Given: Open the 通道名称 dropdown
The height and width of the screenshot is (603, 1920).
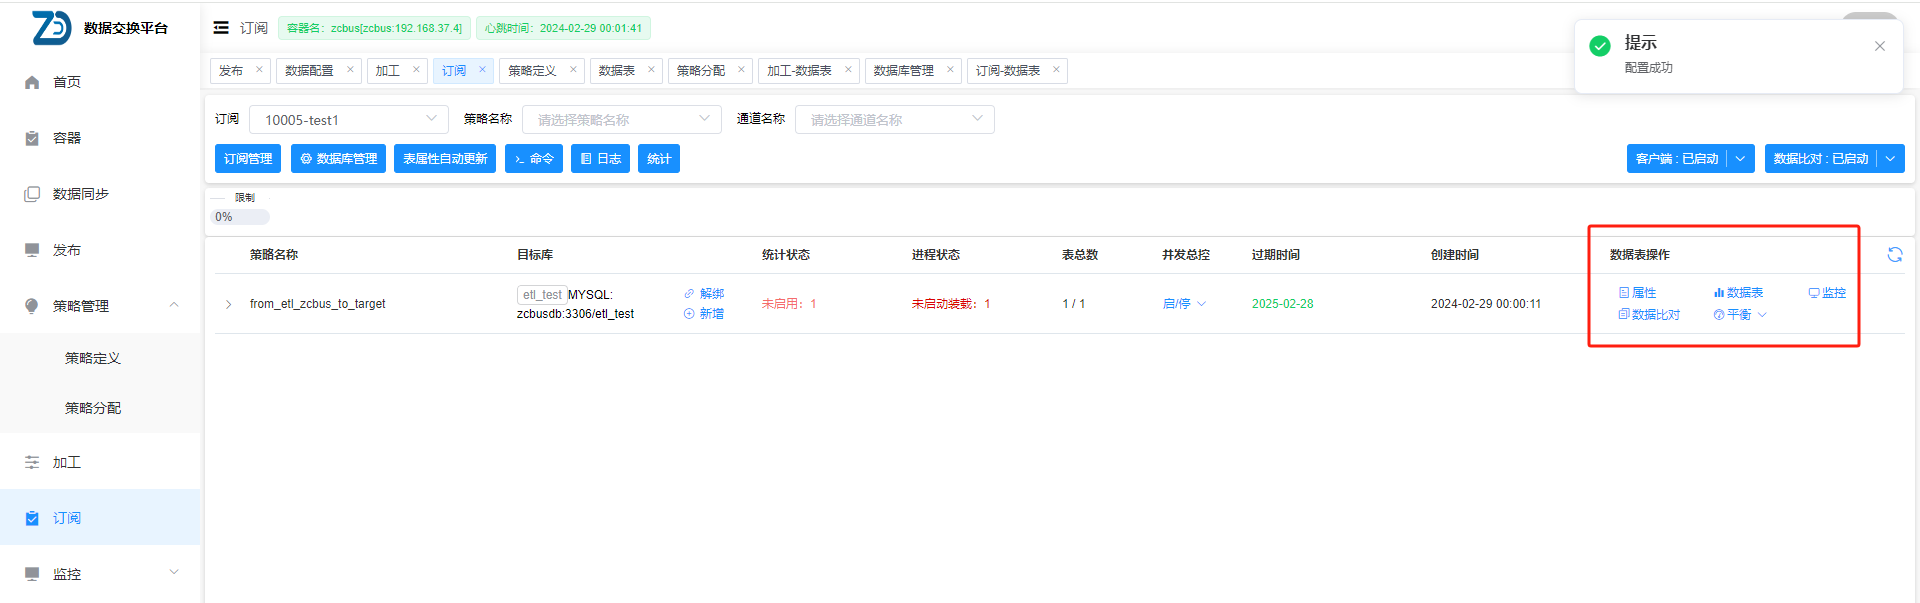Looking at the screenshot, I should click(894, 120).
